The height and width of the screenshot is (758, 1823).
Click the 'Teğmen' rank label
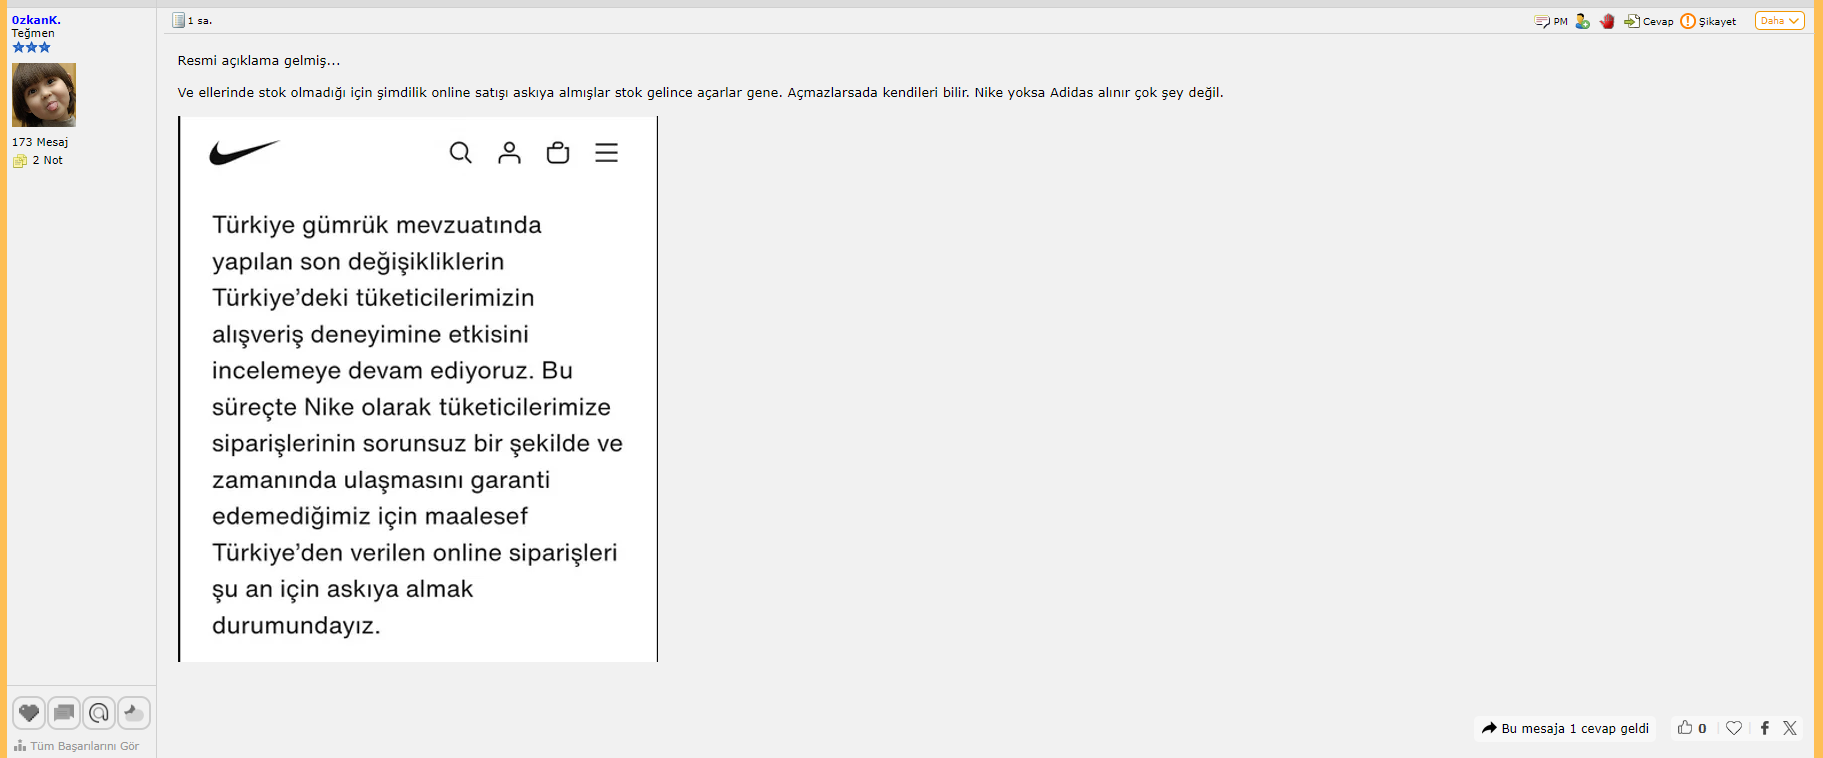tap(33, 33)
